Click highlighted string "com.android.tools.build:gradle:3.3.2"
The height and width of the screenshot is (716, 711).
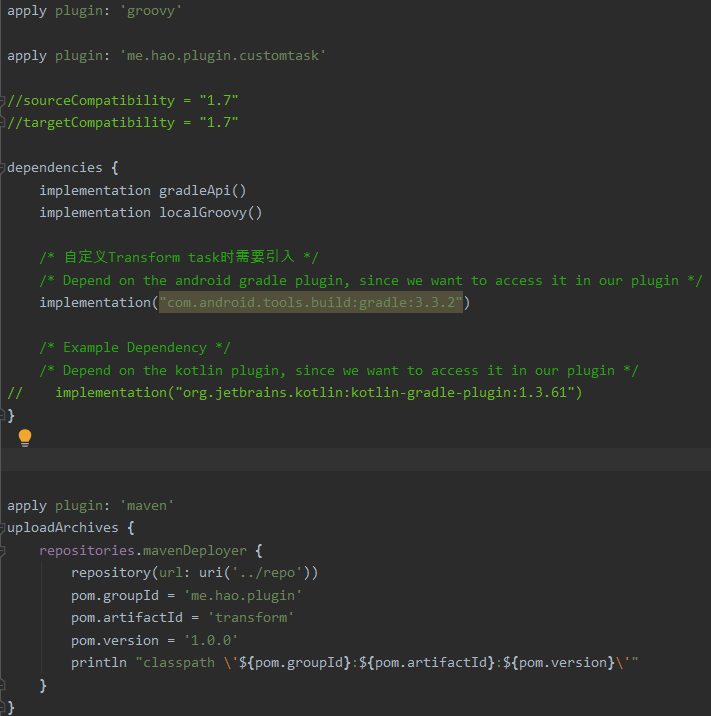pyautogui.click(x=311, y=302)
